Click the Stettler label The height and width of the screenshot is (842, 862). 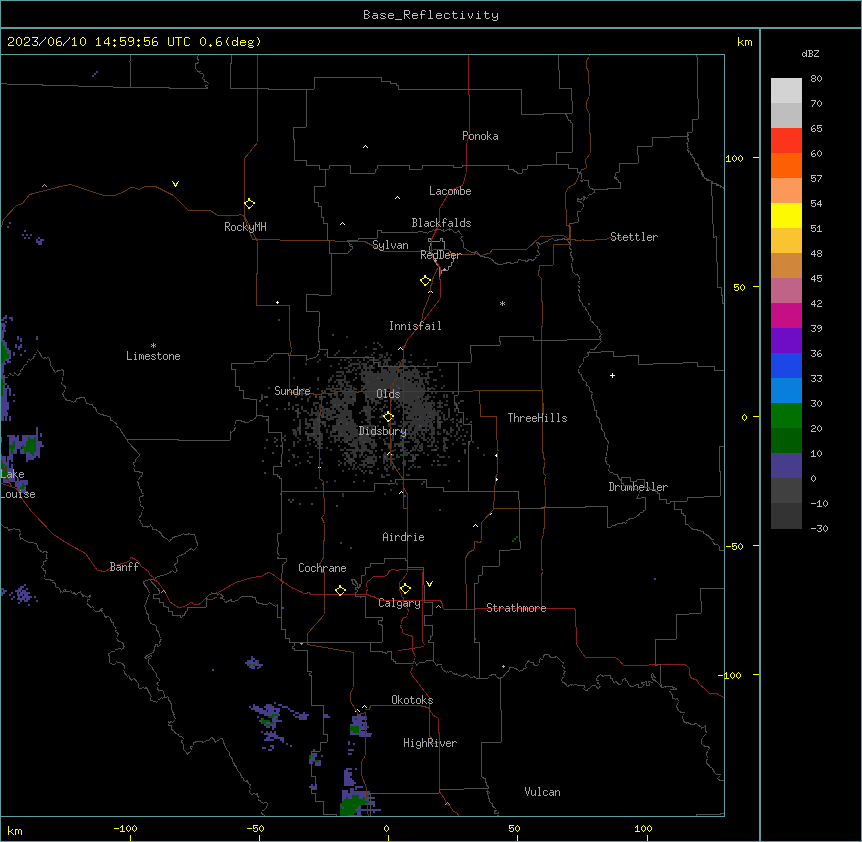pos(634,237)
